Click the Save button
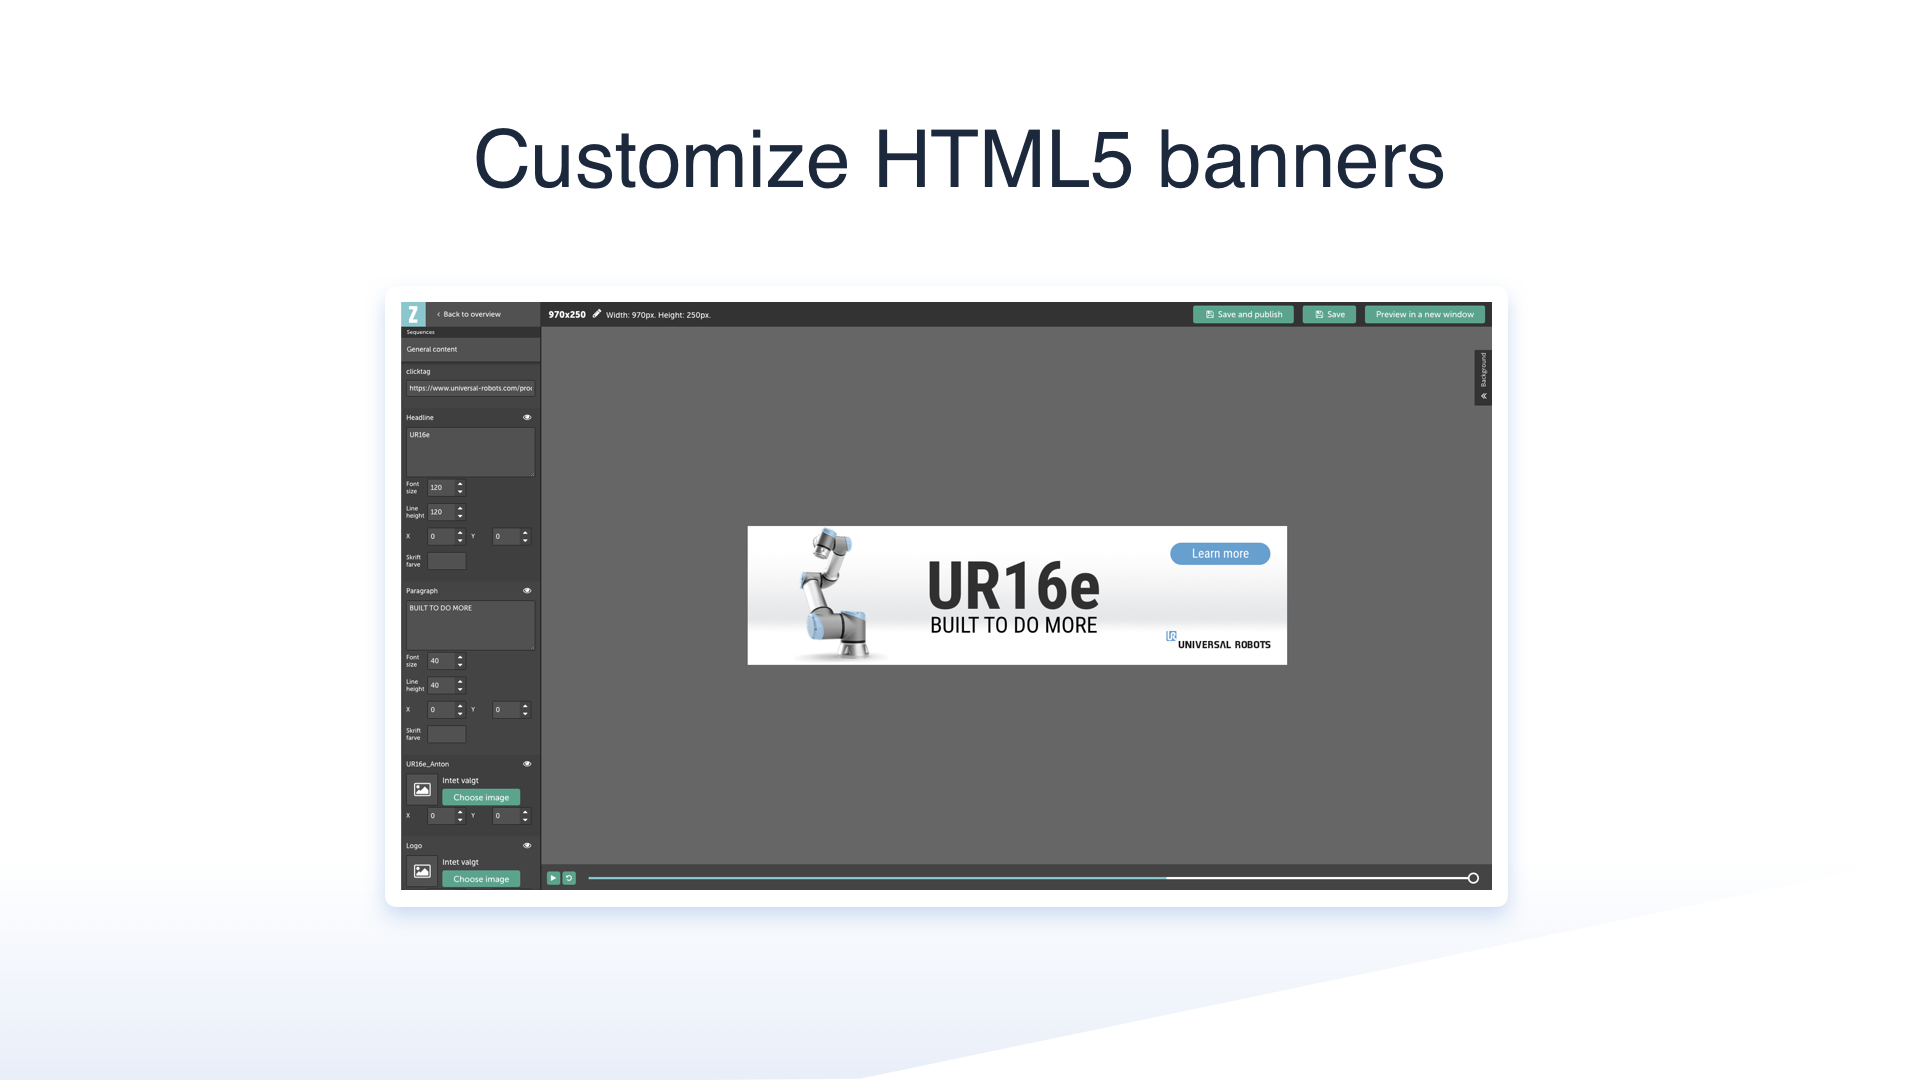This screenshot has height=1080, width=1920. (x=1329, y=314)
